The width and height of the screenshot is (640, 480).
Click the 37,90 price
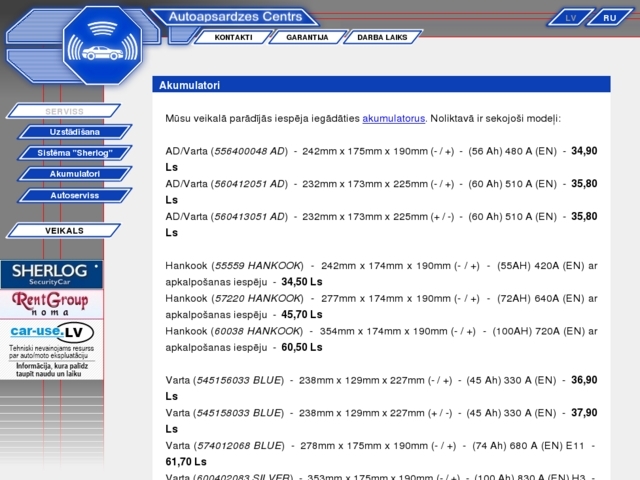coord(584,413)
